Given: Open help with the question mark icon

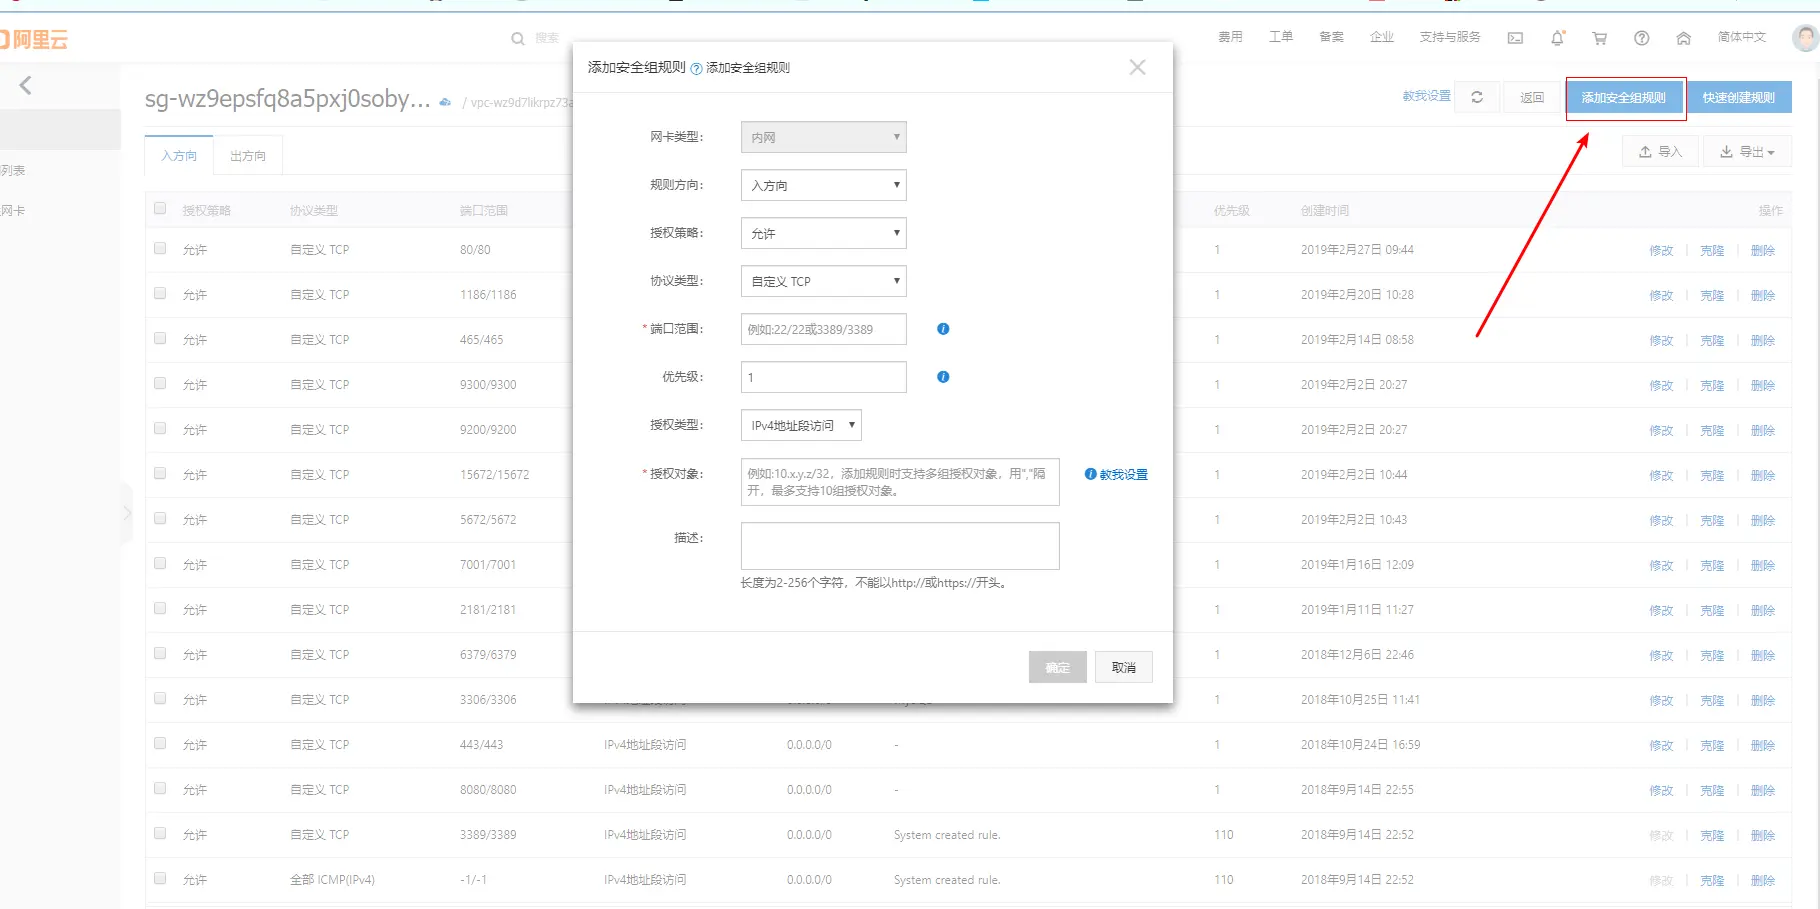Looking at the screenshot, I should tap(1641, 37).
